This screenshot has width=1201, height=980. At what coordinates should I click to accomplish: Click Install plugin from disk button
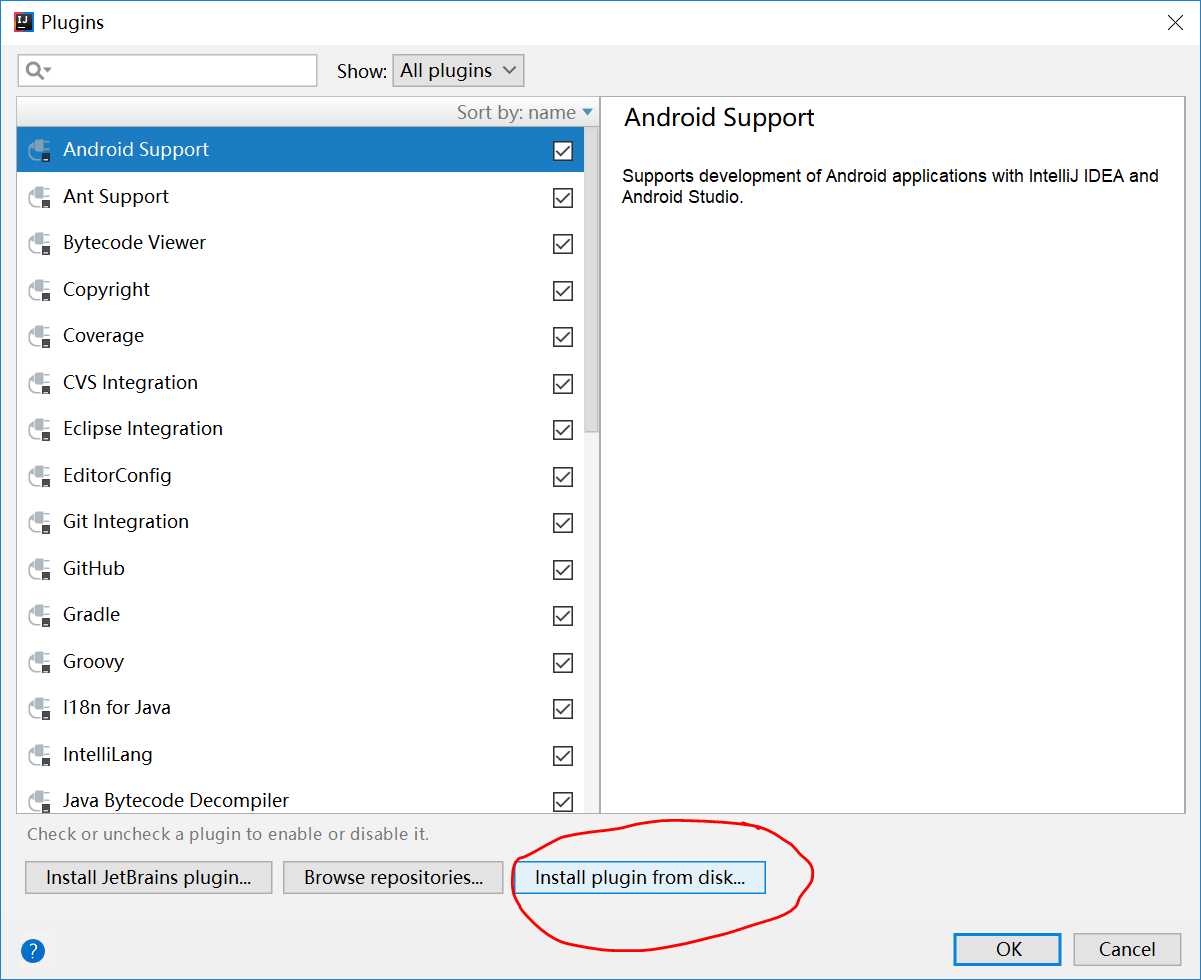click(640, 878)
